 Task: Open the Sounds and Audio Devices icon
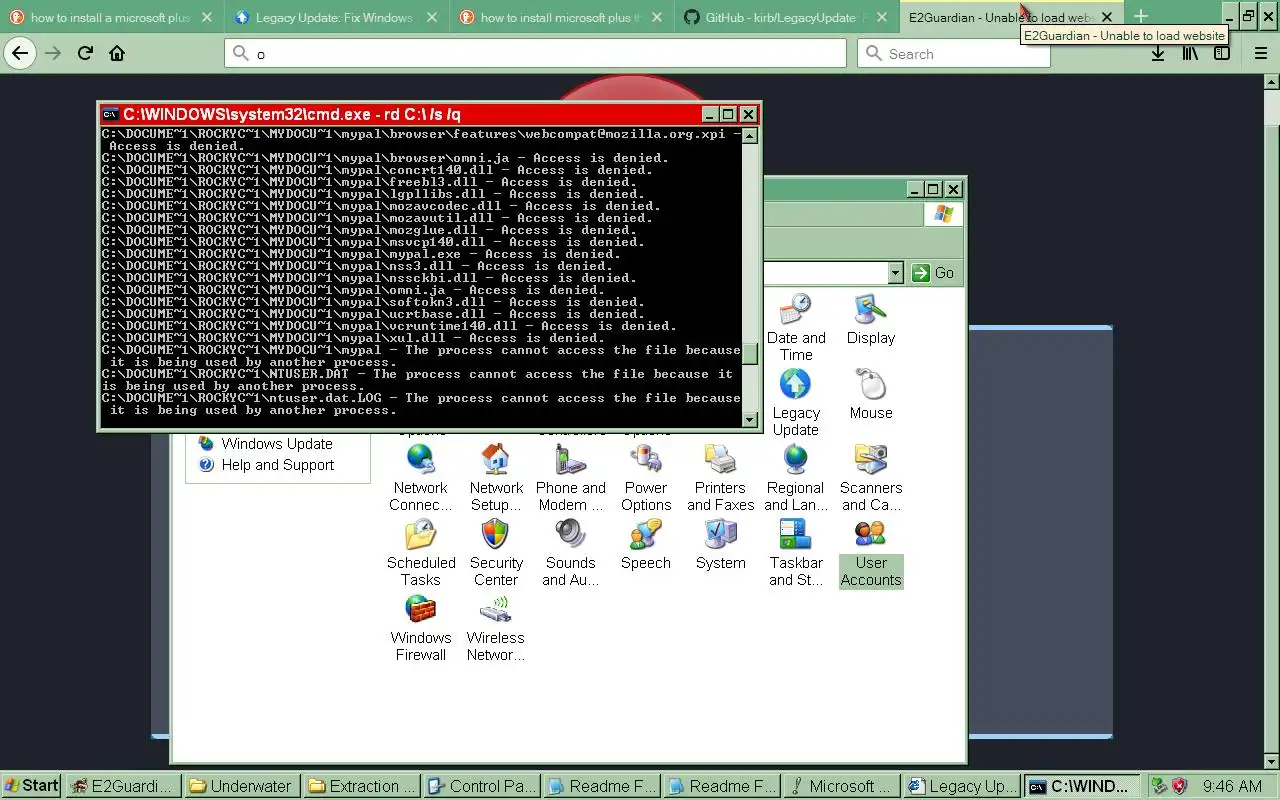pyautogui.click(x=571, y=553)
